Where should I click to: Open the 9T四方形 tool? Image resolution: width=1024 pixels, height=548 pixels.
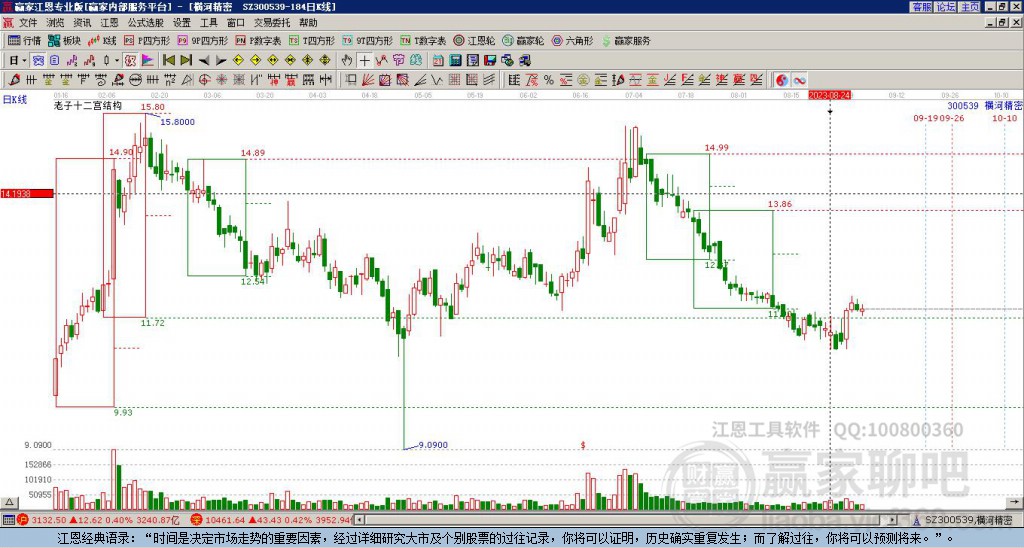pyautogui.click(x=368, y=40)
